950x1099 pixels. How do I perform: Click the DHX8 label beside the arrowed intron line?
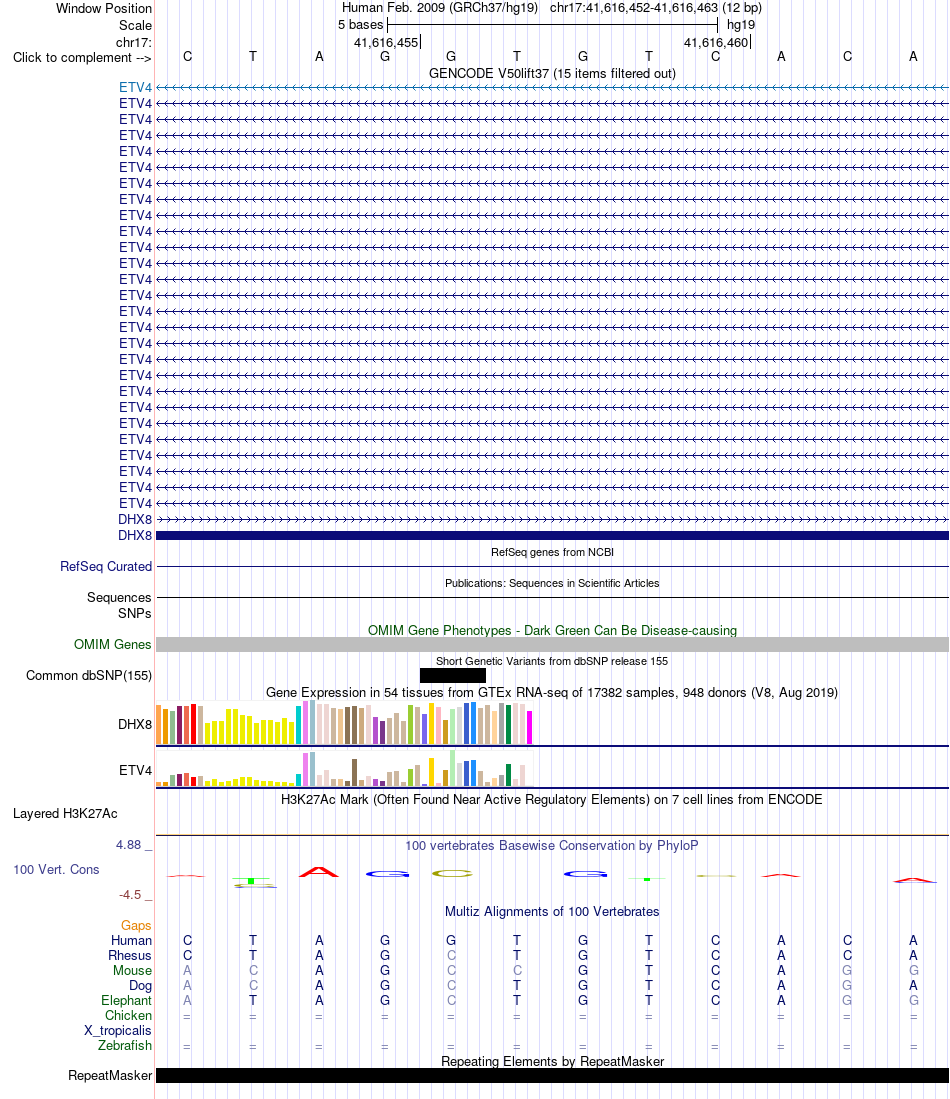click(135, 519)
